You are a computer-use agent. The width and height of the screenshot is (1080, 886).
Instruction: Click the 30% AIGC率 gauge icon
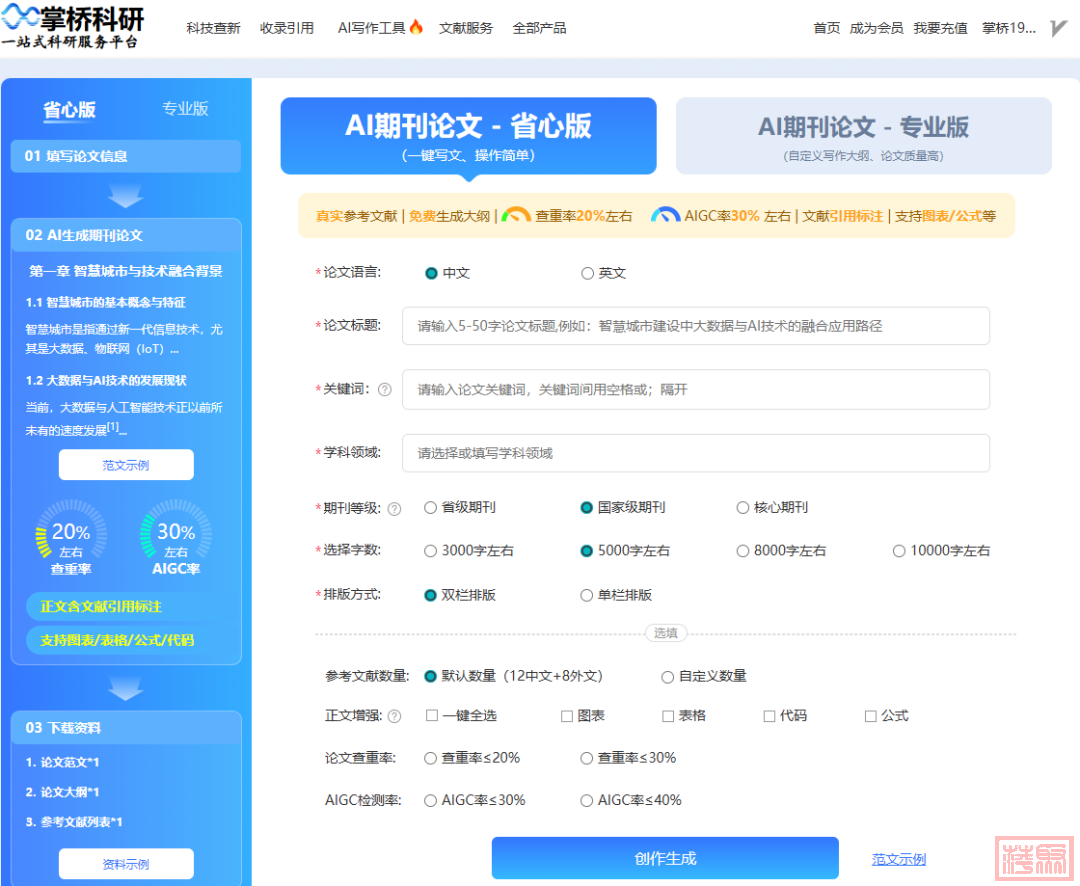pyautogui.click(x=176, y=536)
